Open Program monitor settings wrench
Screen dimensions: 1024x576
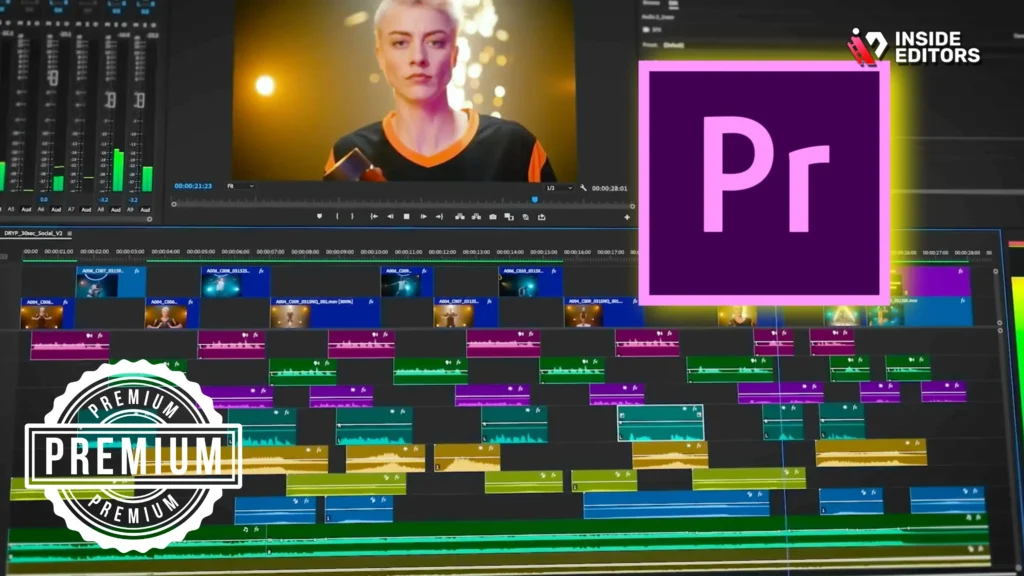tap(583, 188)
